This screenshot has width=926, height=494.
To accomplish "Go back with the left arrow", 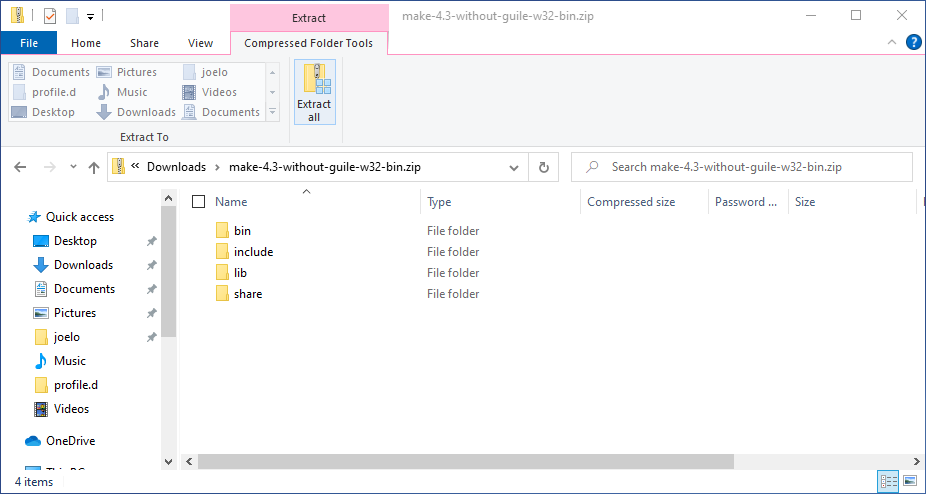I will (x=20, y=167).
